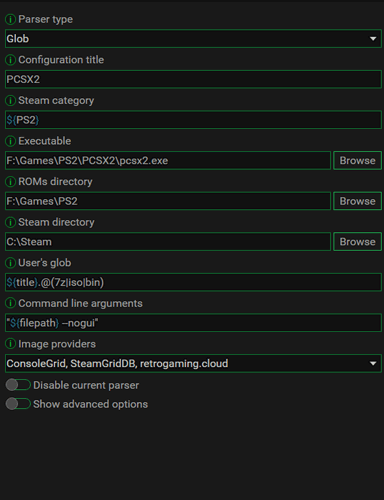This screenshot has width=384, height=500.
Task: Click the Executable path field with pcsx2.exe
Action: pos(168,161)
